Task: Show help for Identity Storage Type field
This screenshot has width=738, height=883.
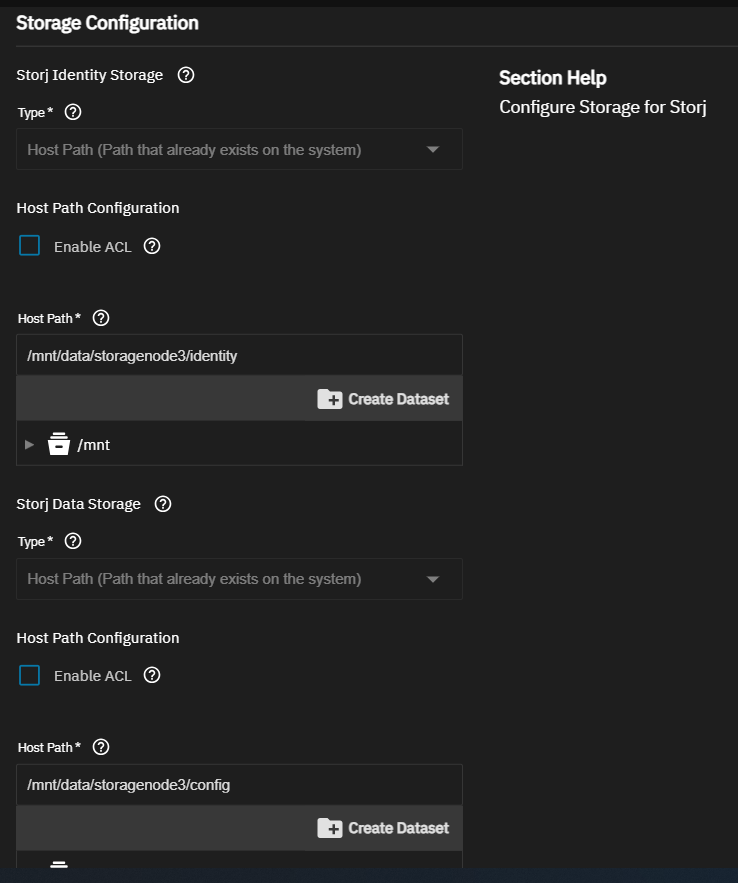Action: (73, 112)
